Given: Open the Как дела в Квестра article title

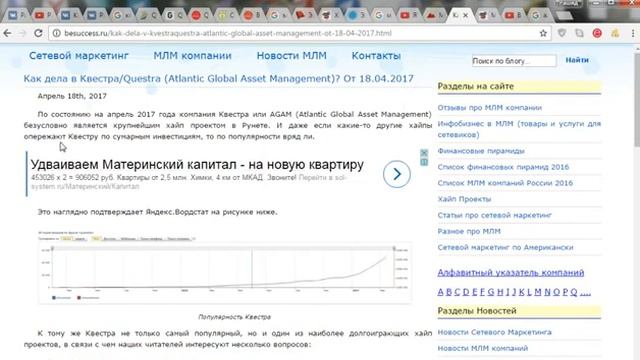Looking at the screenshot, I should (x=218, y=78).
